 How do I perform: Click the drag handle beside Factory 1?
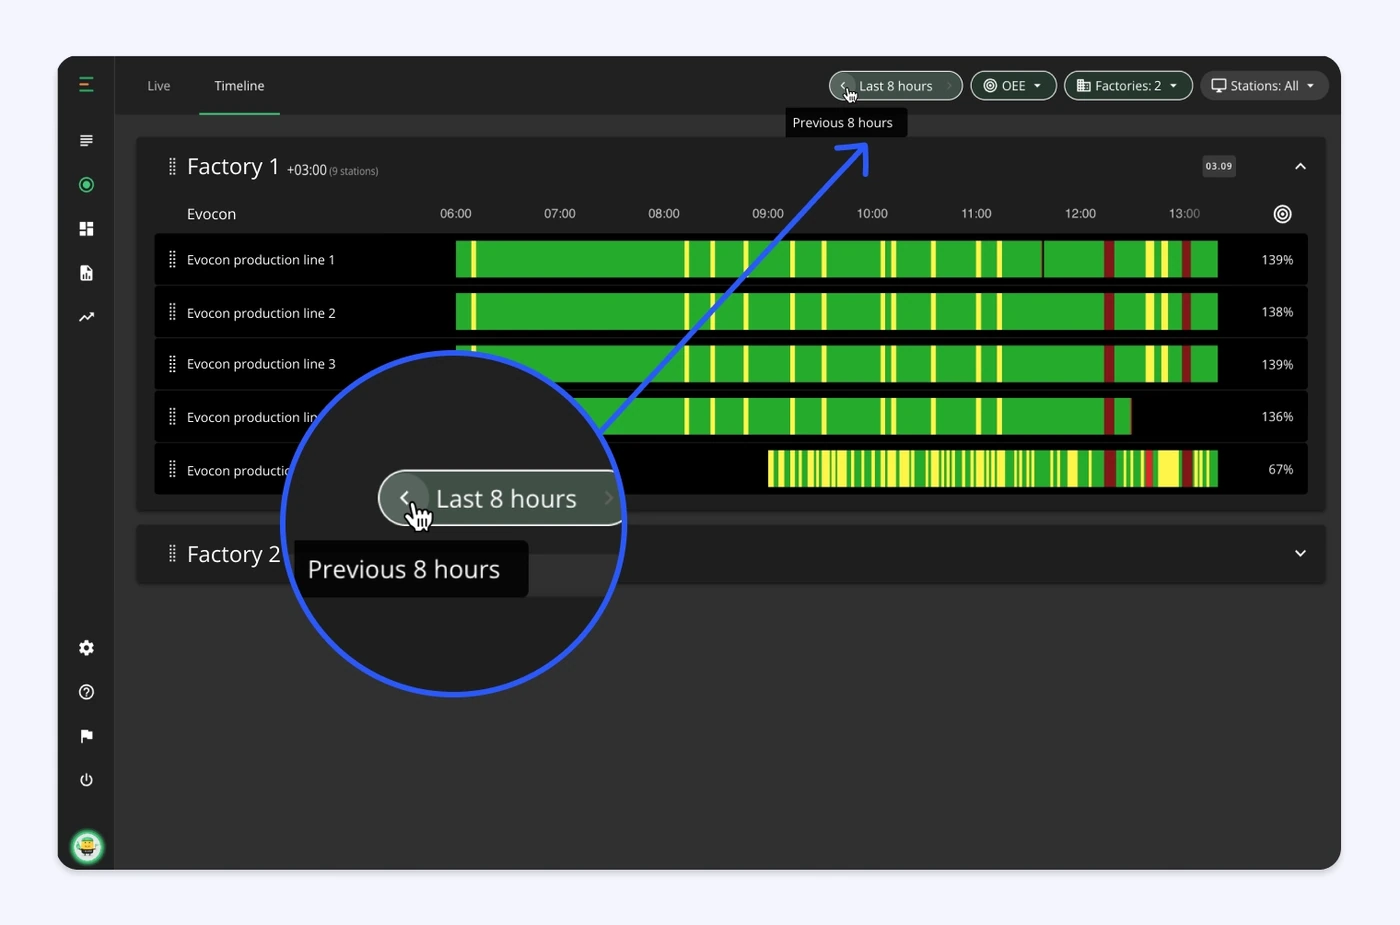(x=172, y=166)
